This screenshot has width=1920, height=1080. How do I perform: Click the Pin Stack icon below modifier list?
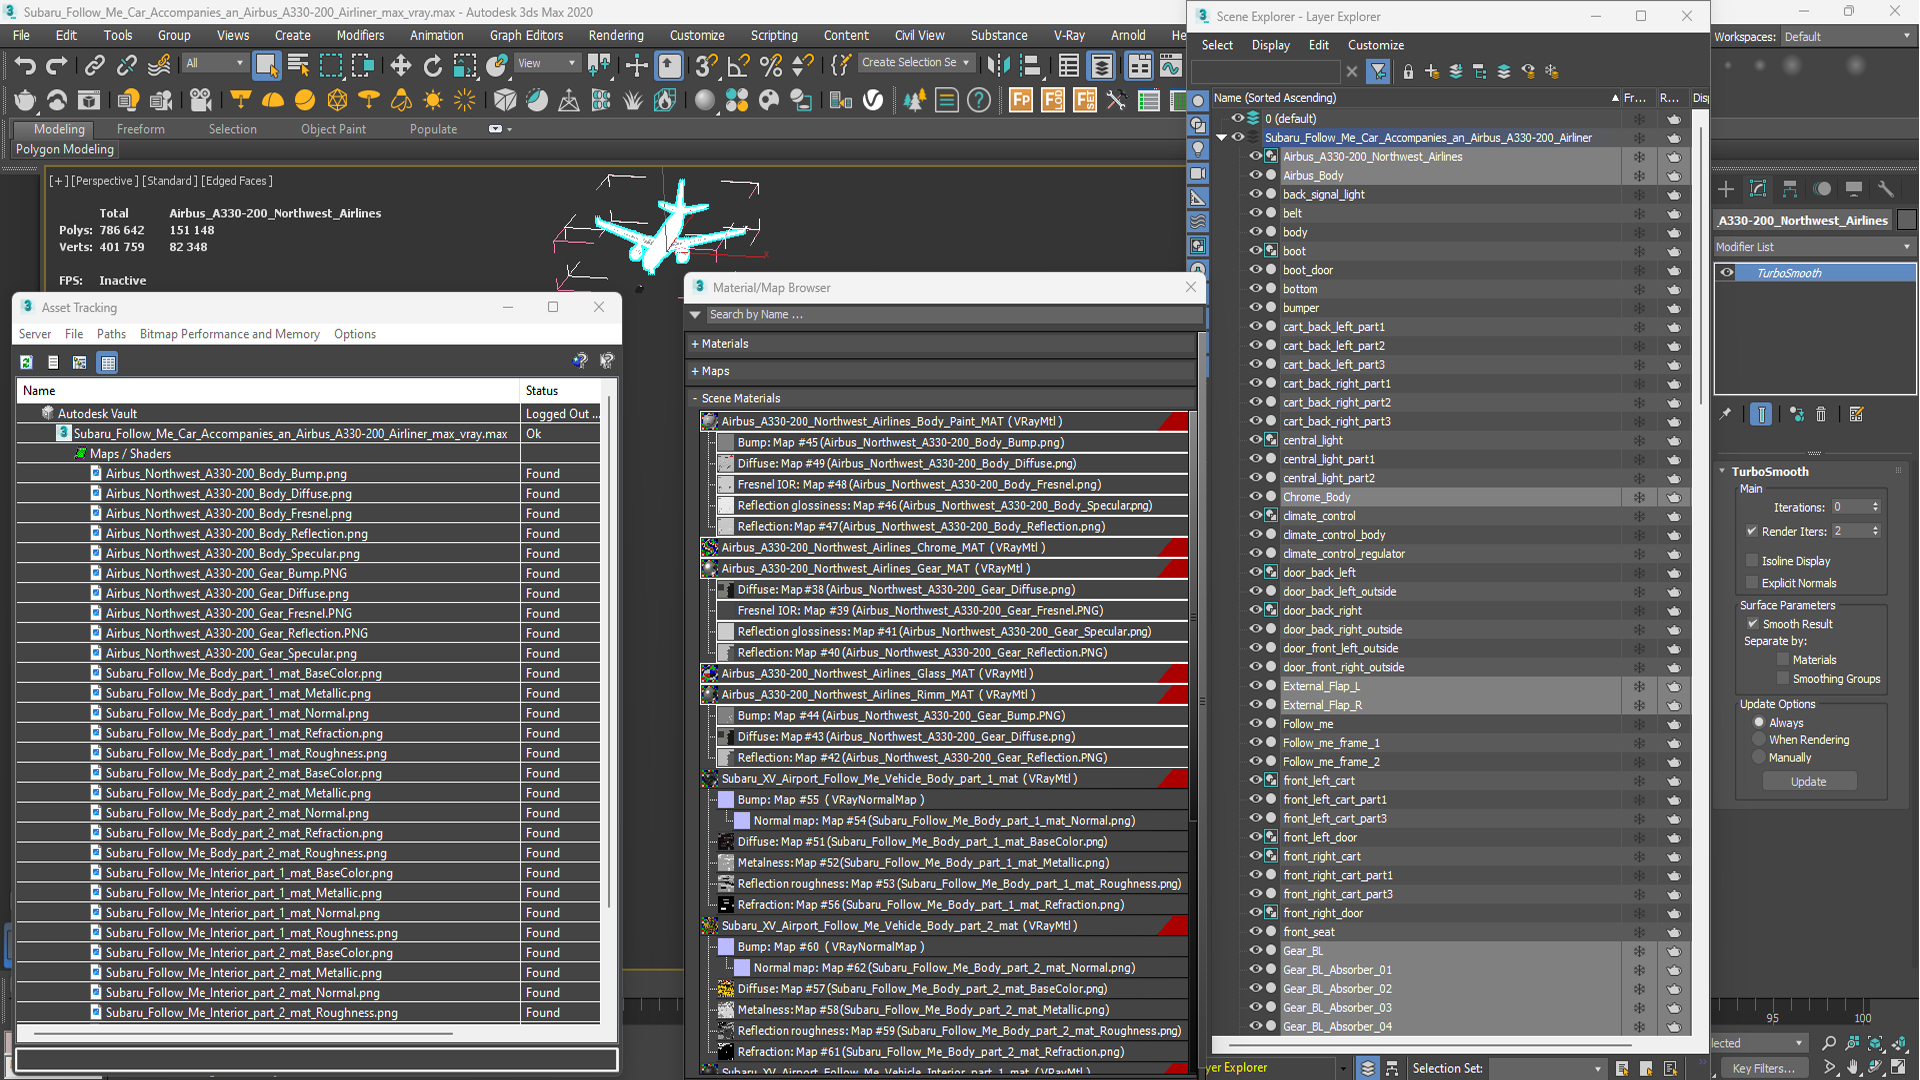point(1726,414)
